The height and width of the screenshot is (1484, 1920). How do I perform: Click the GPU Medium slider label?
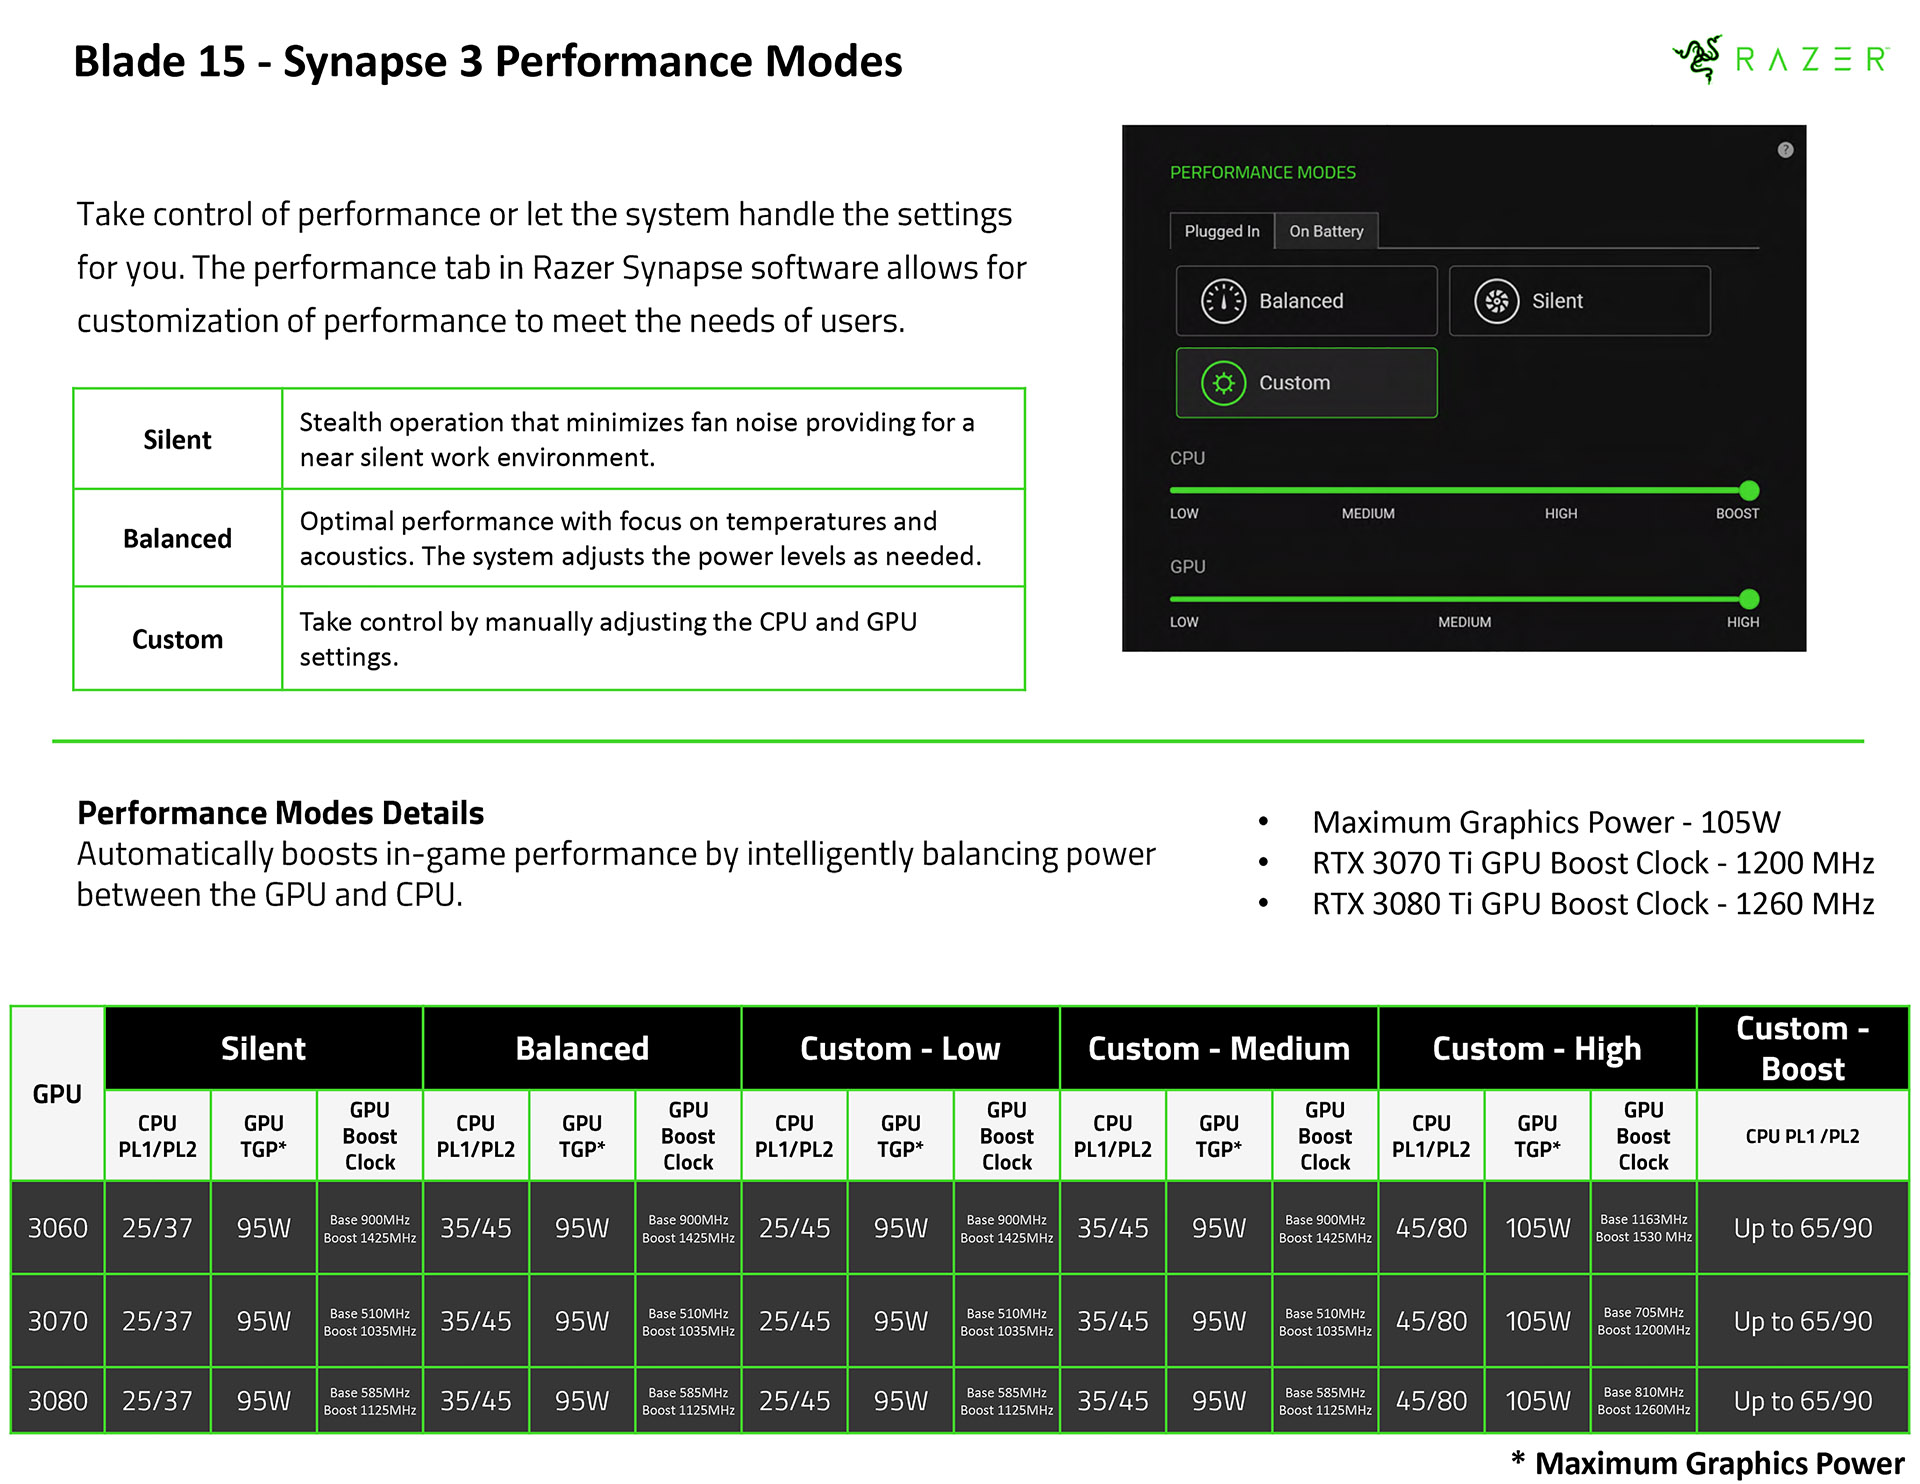1464,622
